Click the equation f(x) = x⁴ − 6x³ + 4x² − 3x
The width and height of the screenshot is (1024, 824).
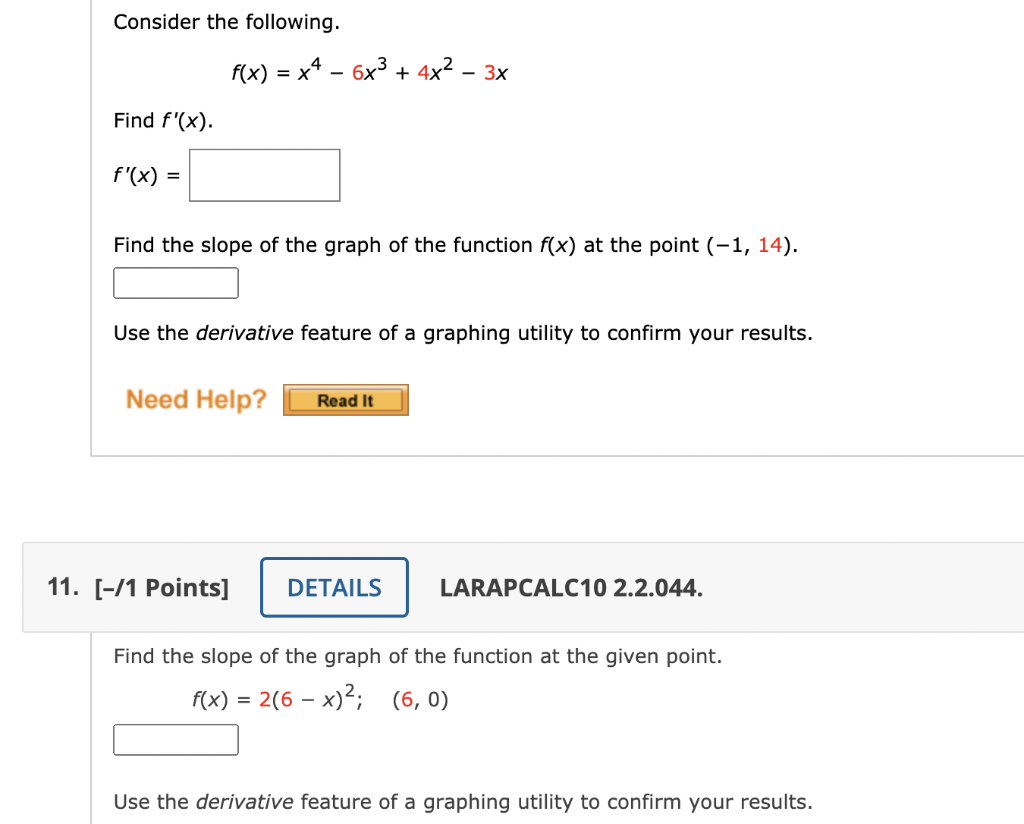point(370,71)
